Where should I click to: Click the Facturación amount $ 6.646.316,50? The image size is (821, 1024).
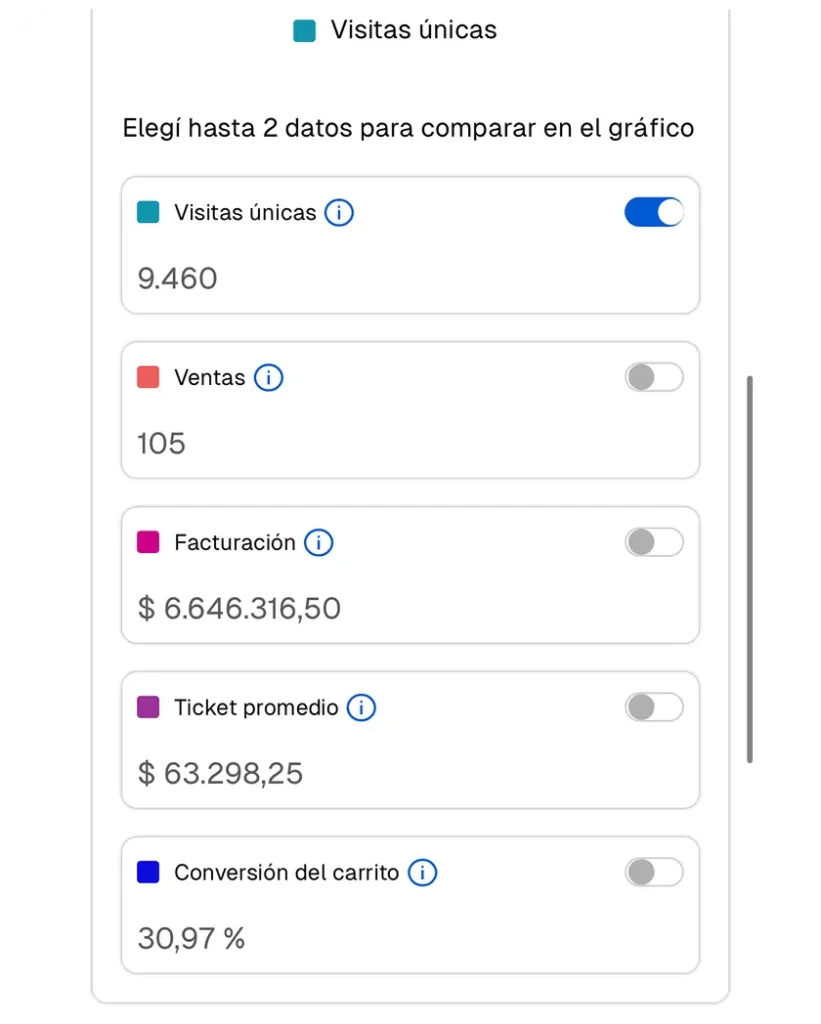pyautogui.click(x=239, y=608)
